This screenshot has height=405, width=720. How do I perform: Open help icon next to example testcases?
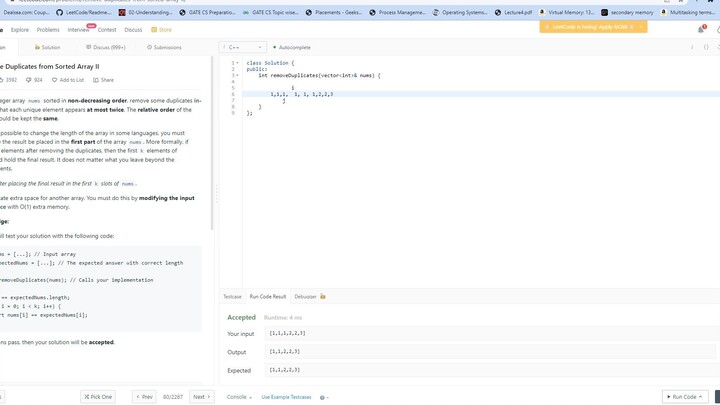click(323, 397)
